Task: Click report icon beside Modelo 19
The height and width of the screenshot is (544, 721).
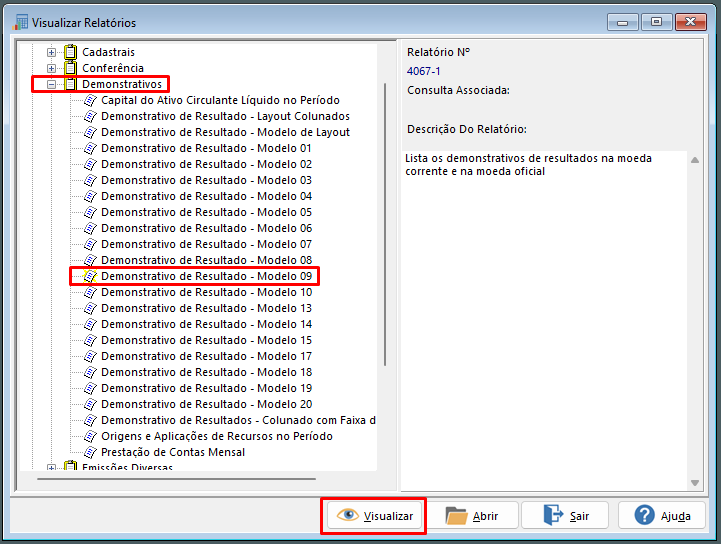Action: point(91,389)
